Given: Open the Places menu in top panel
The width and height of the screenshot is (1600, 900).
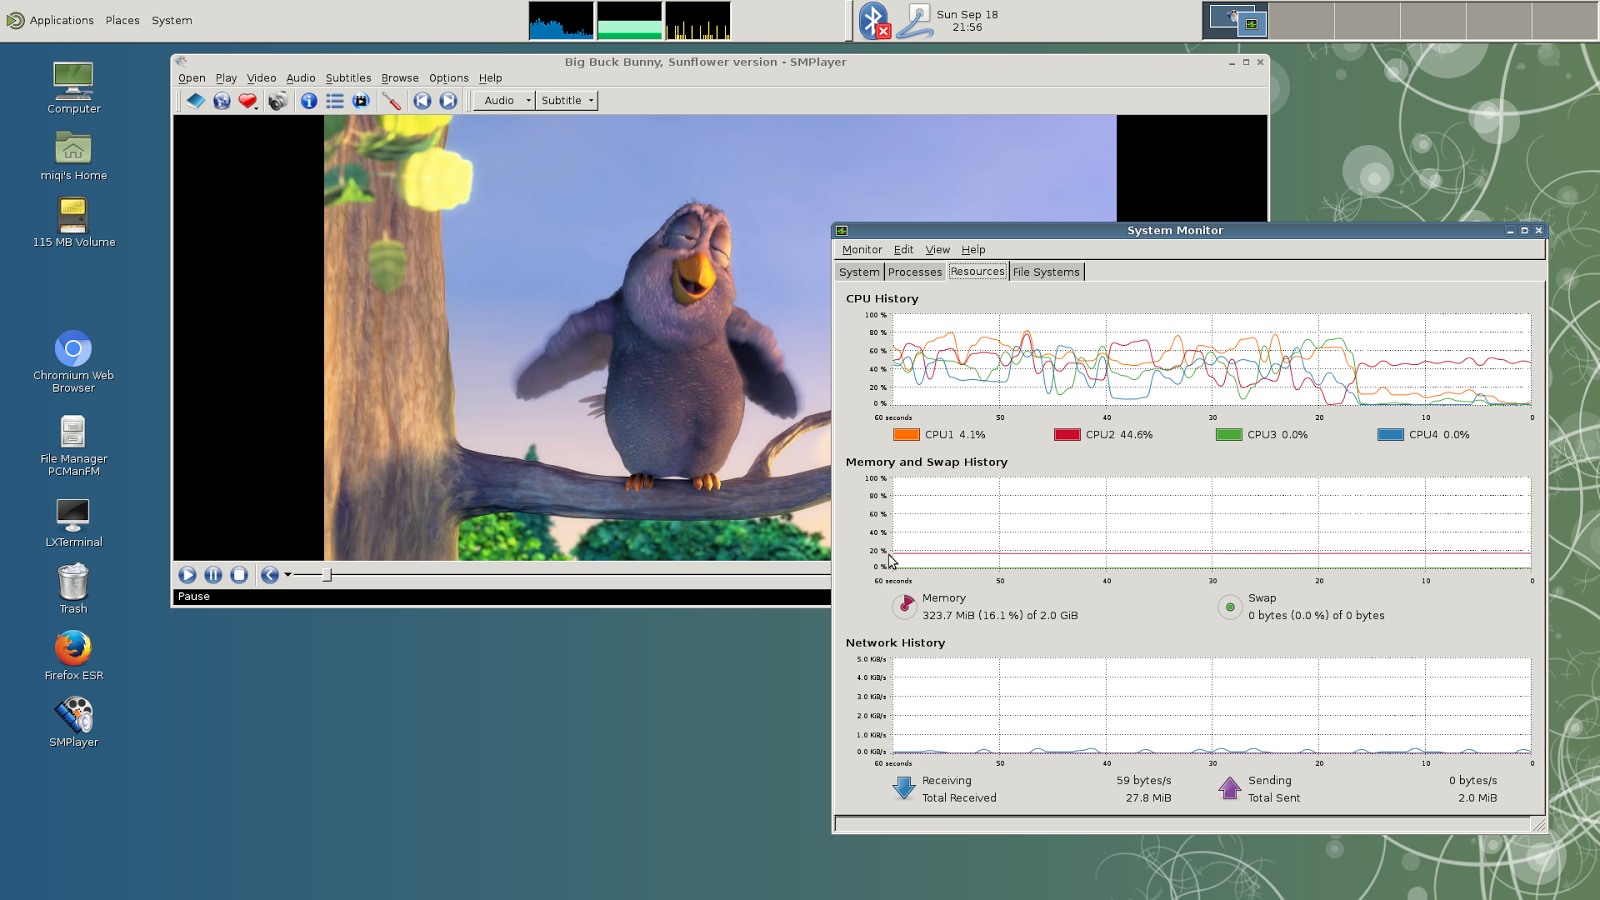Looking at the screenshot, I should point(123,20).
